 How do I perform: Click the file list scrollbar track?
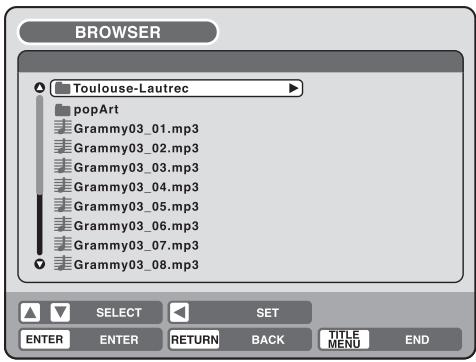pyautogui.click(x=40, y=175)
